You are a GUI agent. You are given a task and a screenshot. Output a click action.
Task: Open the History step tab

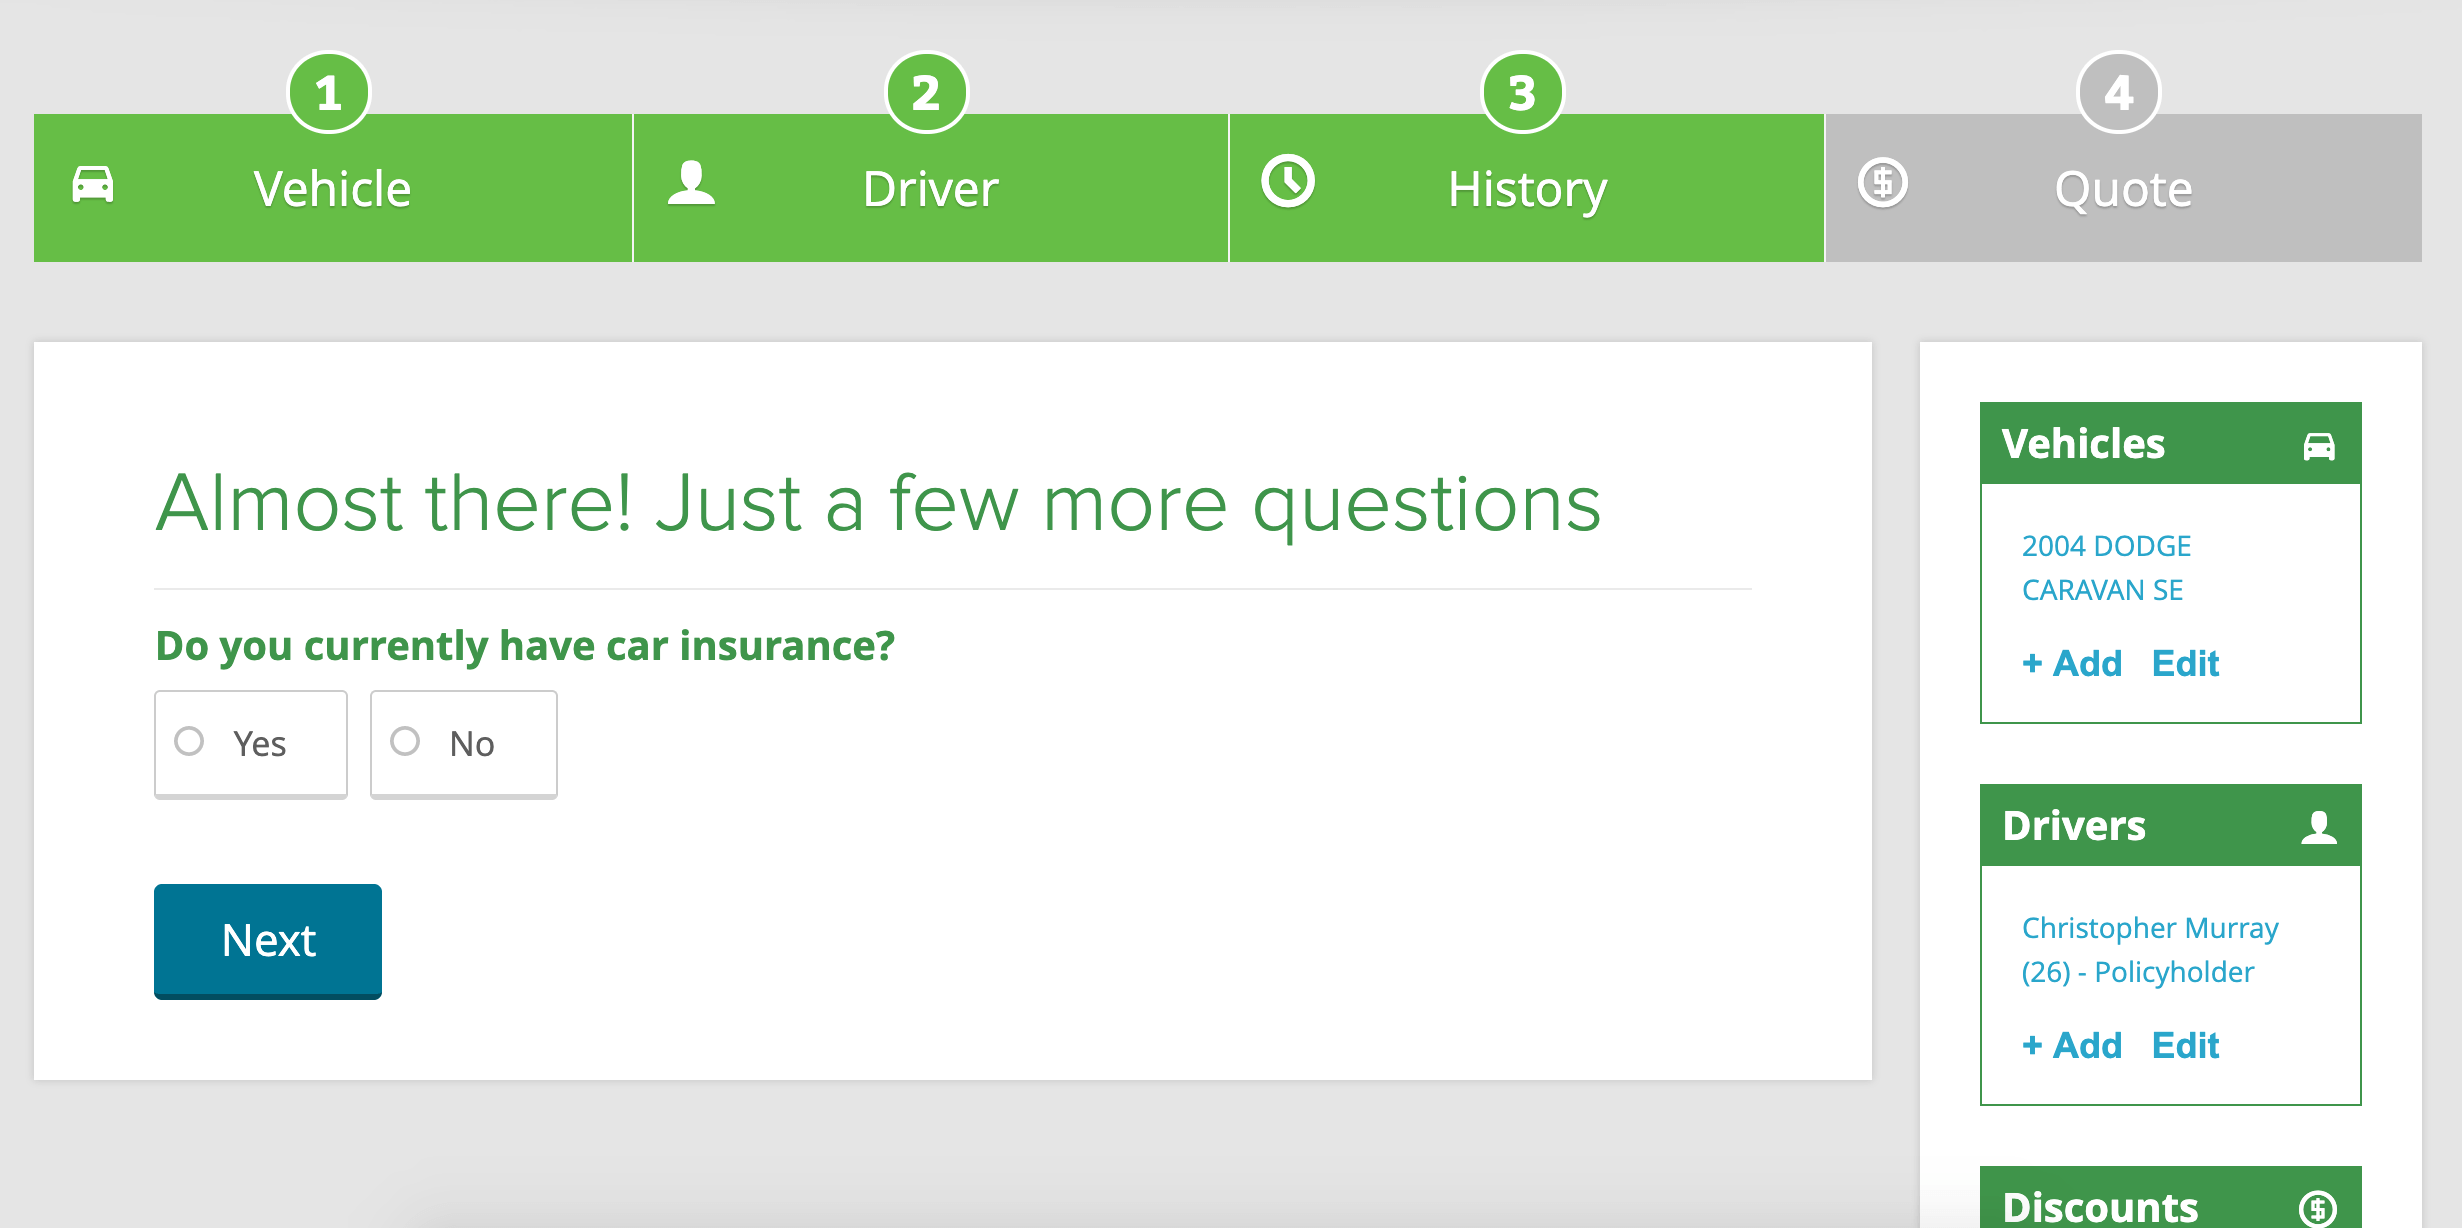pyautogui.click(x=1527, y=188)
